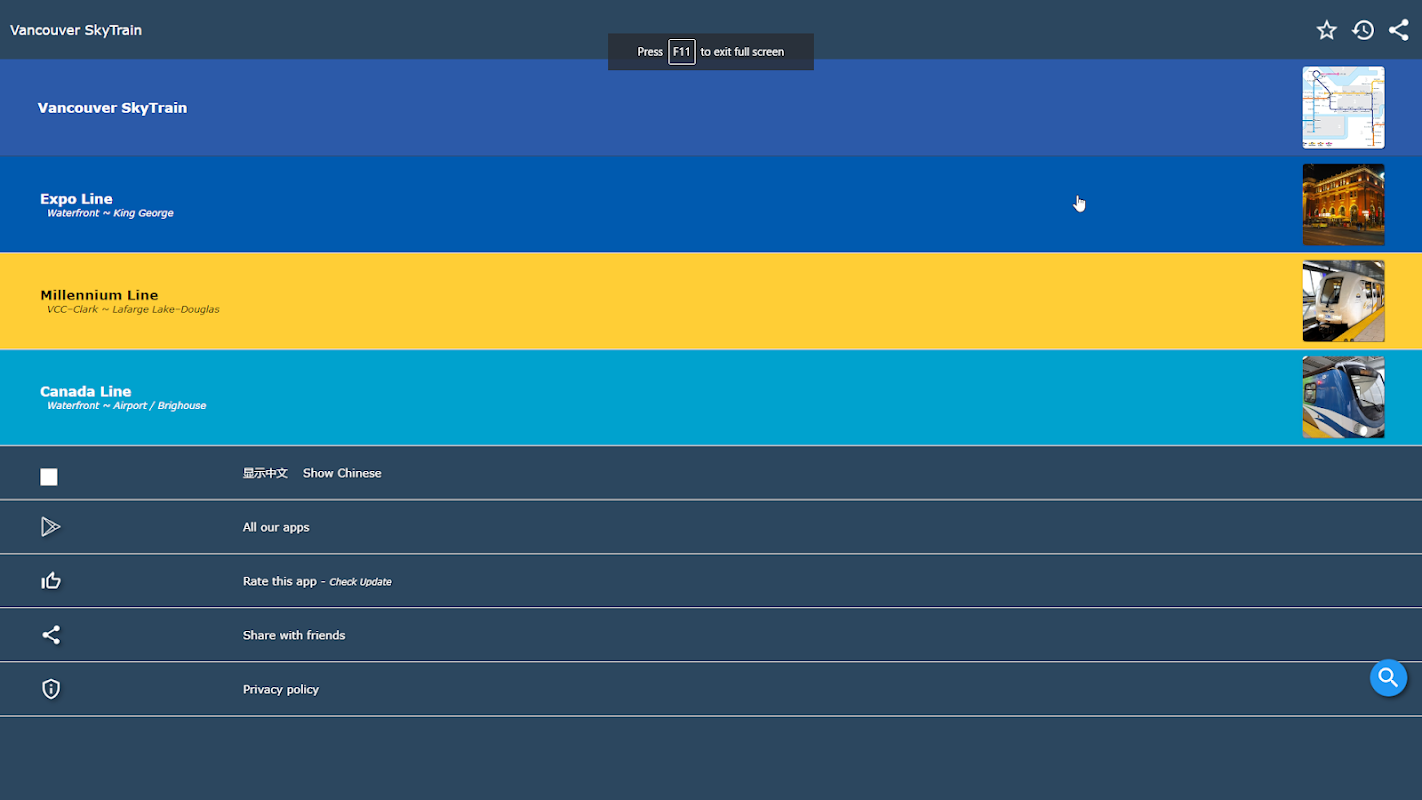1422x800 pixels.
Task: Open All our apps
Action: [x=711, y=527]
